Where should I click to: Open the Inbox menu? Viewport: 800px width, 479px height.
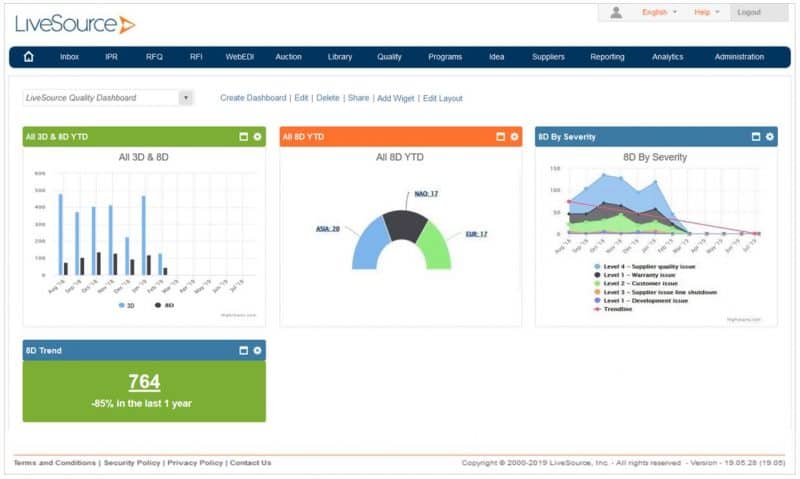click(69, 57)
